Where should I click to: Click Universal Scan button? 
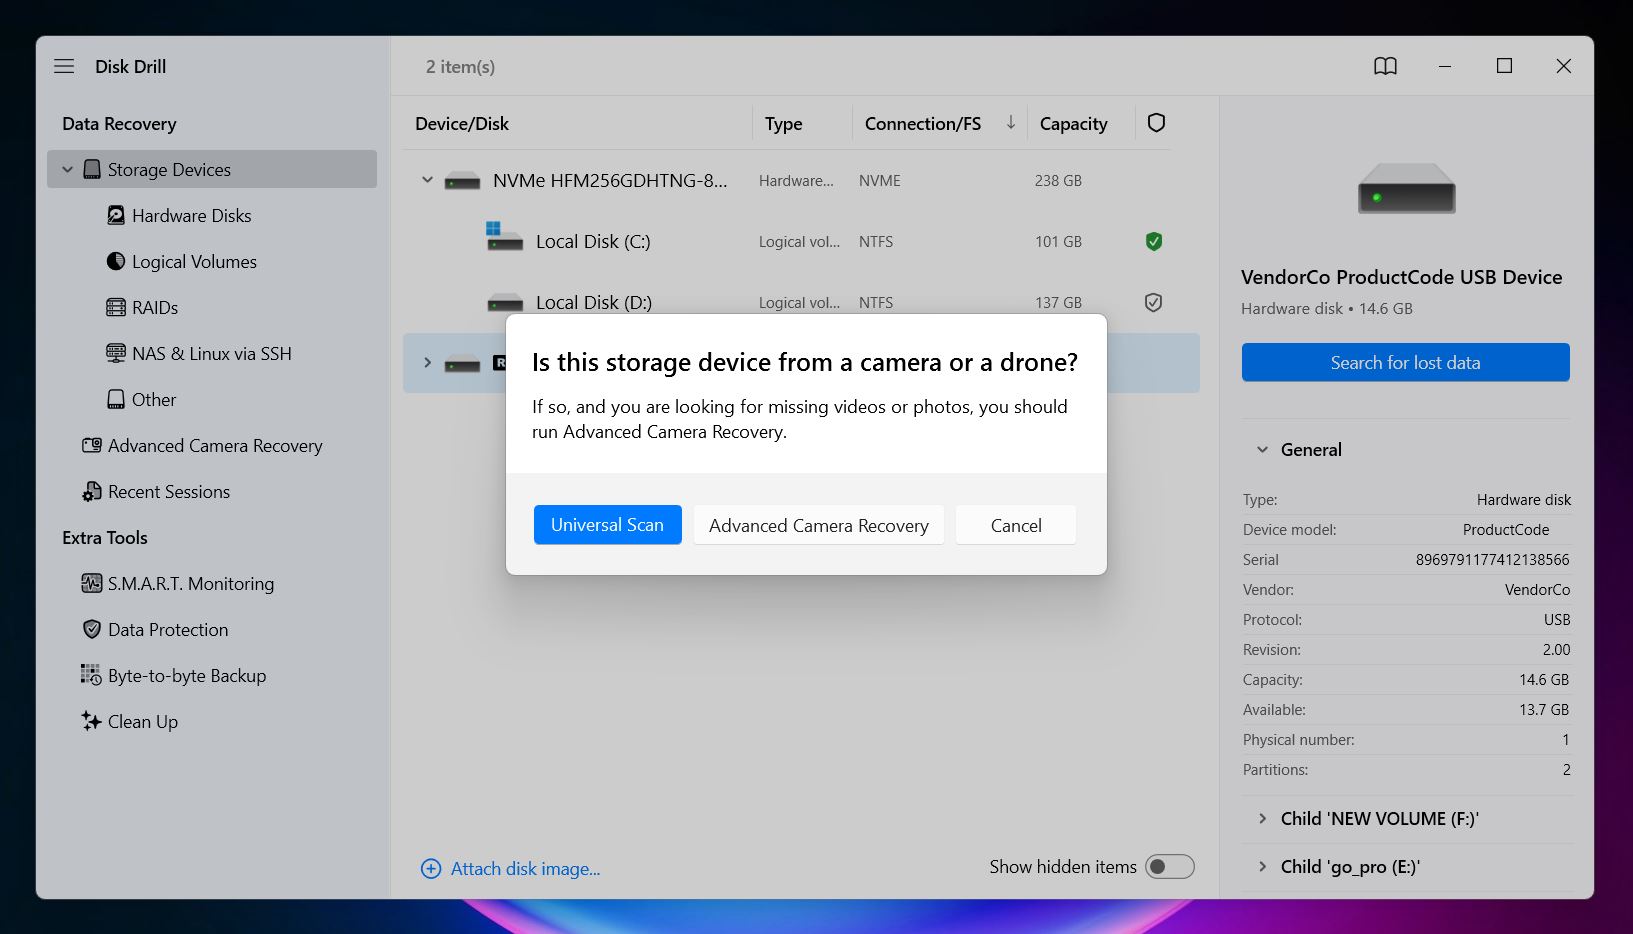click(x=607, y=525)
